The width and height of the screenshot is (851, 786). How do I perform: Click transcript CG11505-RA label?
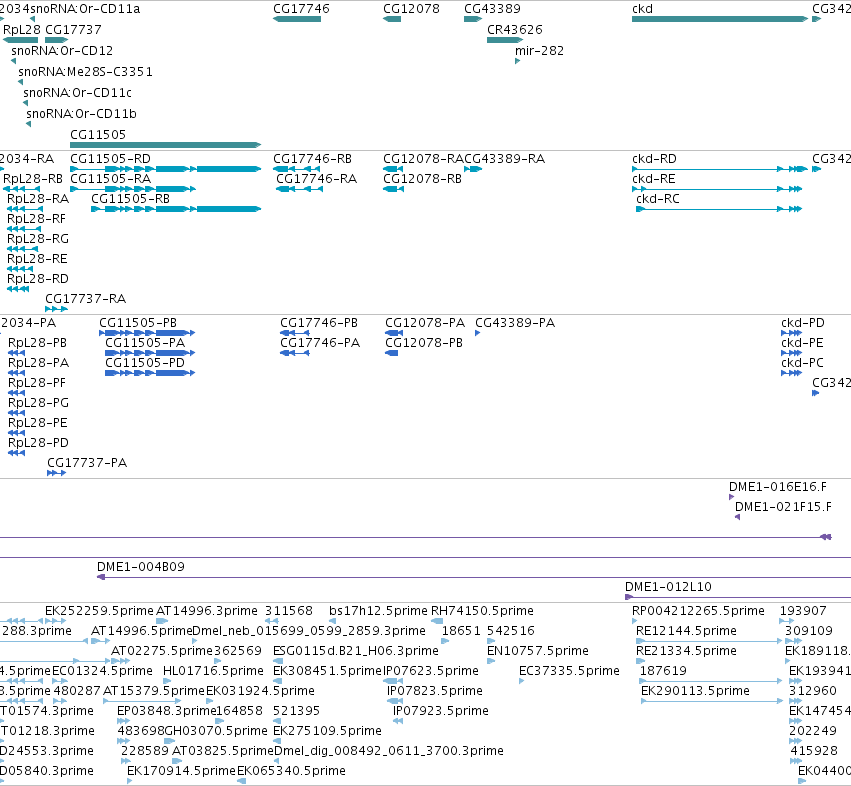click(x=111, y=179)
